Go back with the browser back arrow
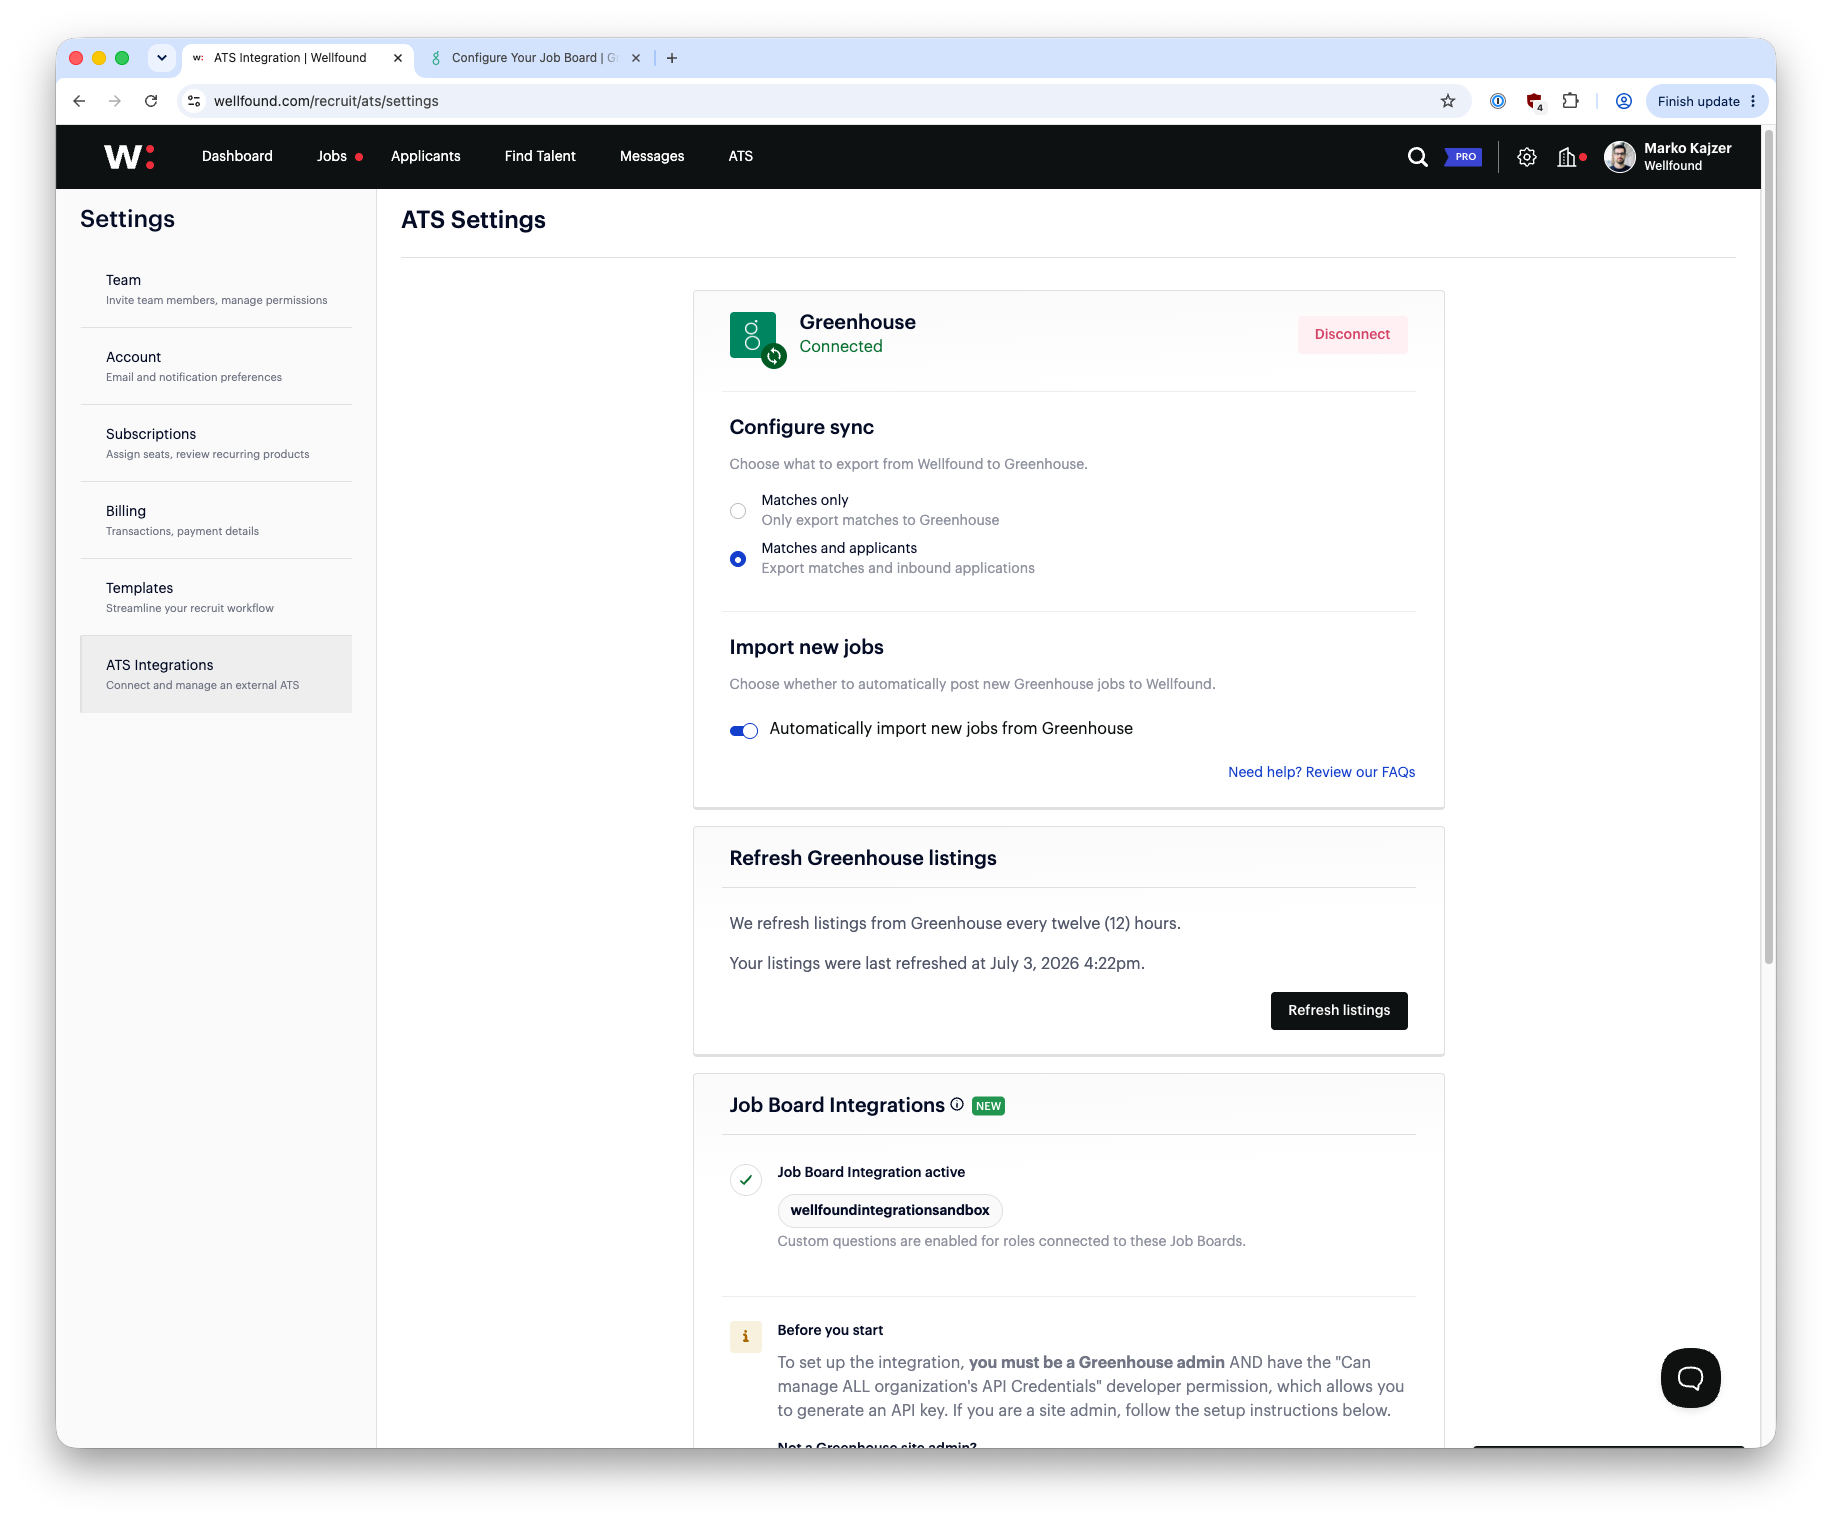1832x1522 pixels. [x=79, y=101]
